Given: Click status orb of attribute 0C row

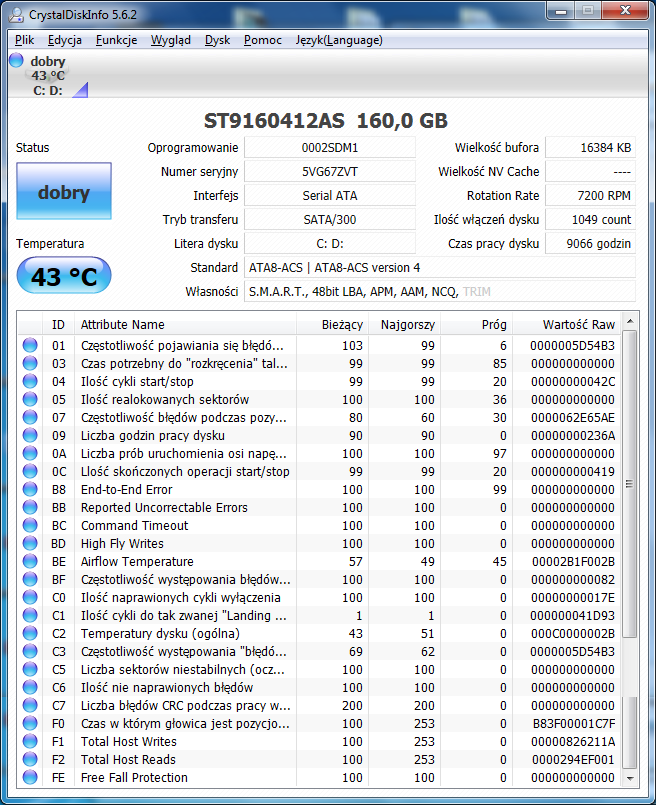Looking at the screenshot, I should [x=30, y=471].
